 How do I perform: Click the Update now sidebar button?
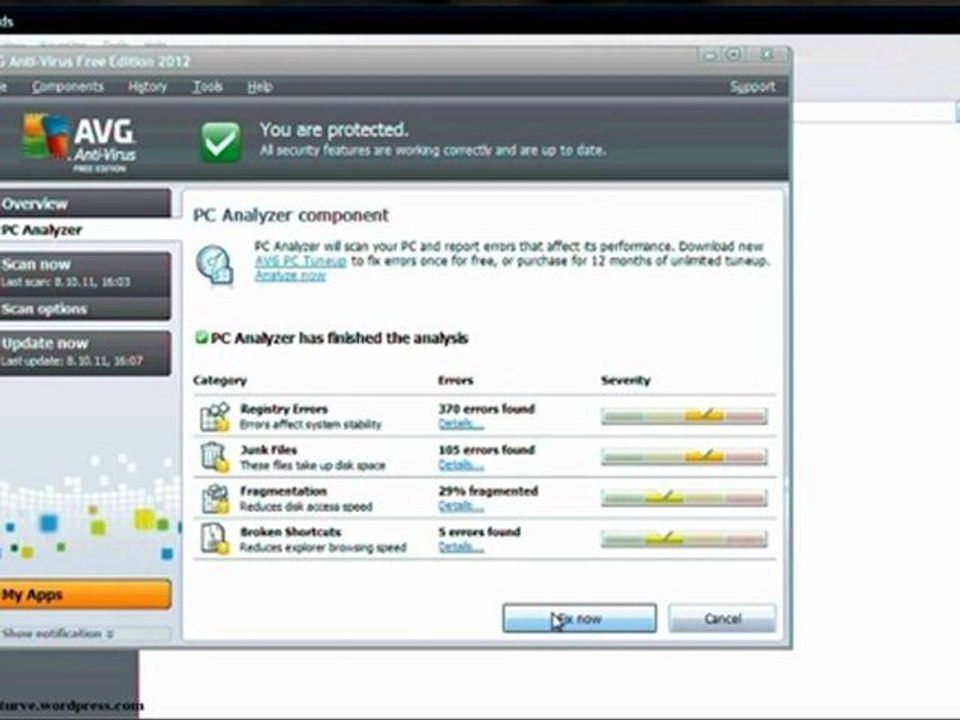pyautogui.click(x=85, y=352)
